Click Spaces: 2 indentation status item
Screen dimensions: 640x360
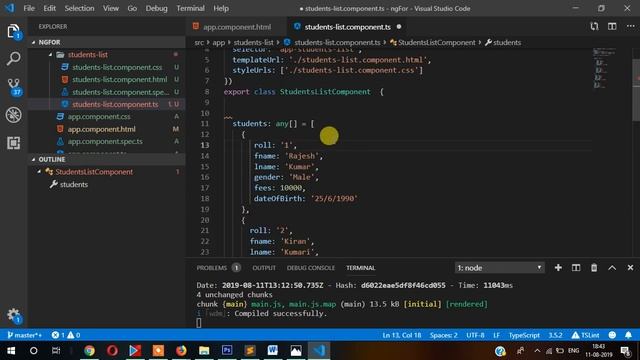click(443, 335)
